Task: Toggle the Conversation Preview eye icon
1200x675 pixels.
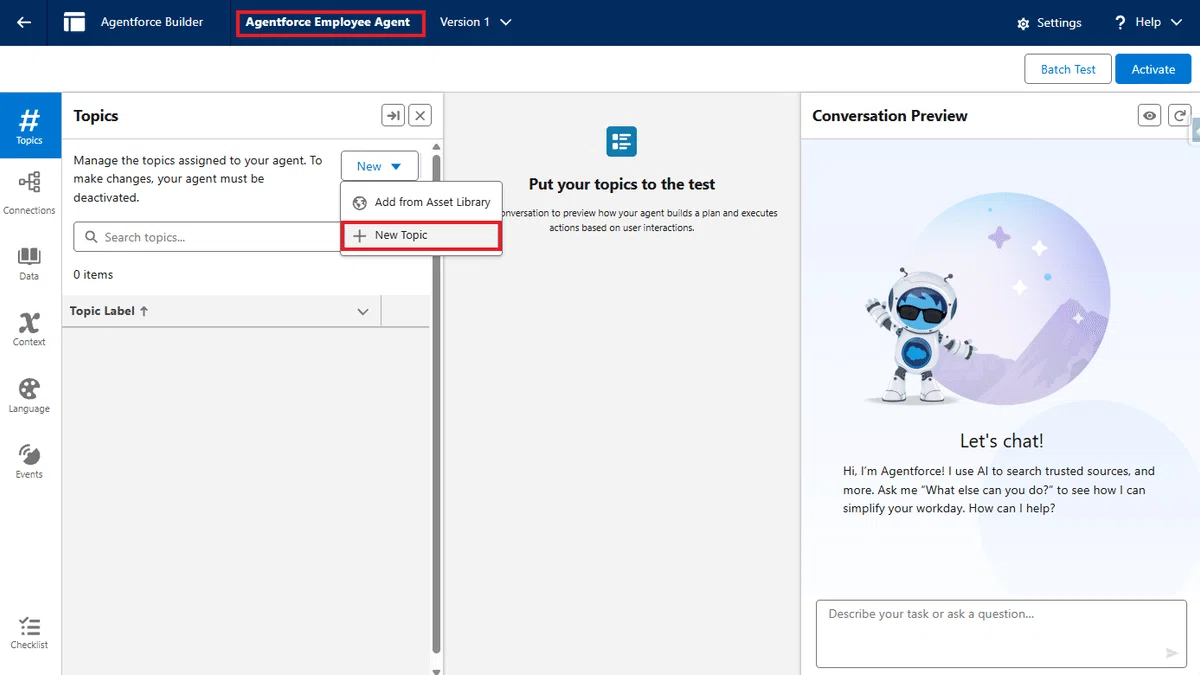Action: 1150,116
